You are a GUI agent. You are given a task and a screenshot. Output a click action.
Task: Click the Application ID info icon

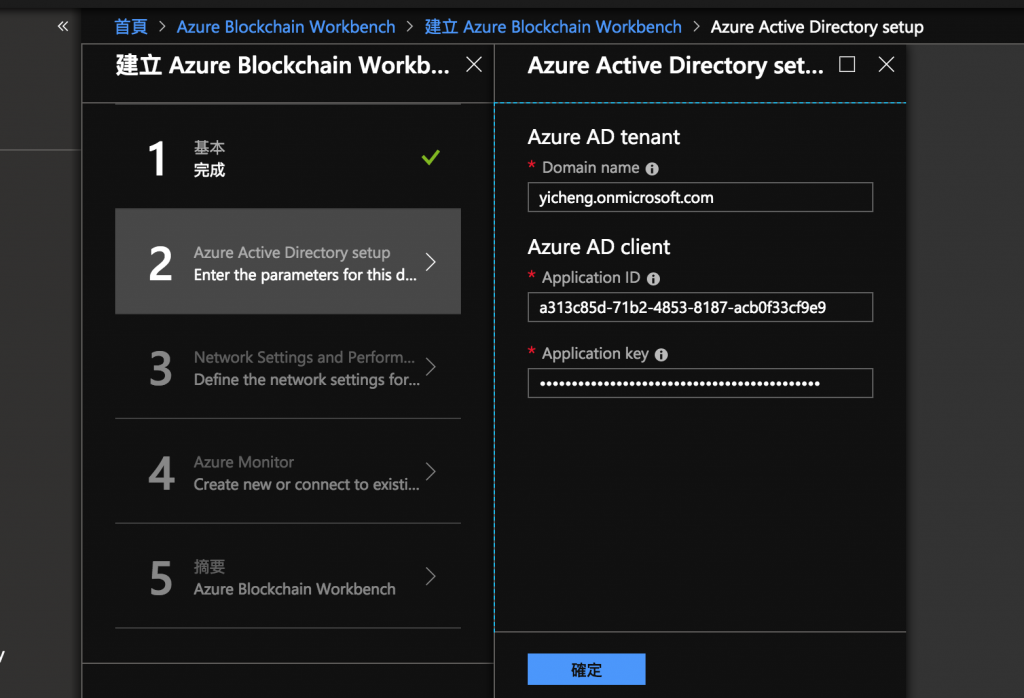coord(654,279)
